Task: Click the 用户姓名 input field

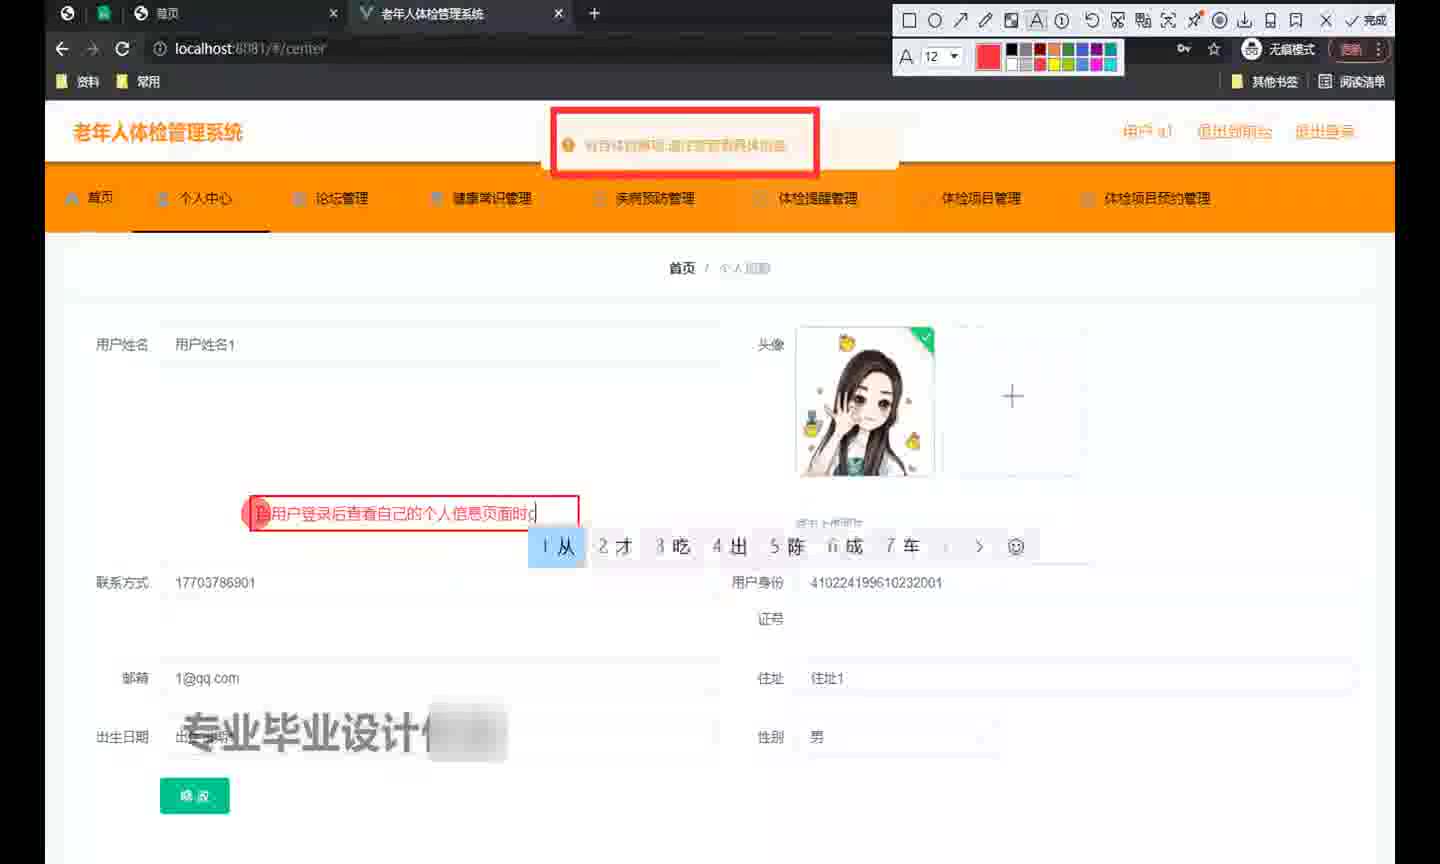Action: point(440,344)
